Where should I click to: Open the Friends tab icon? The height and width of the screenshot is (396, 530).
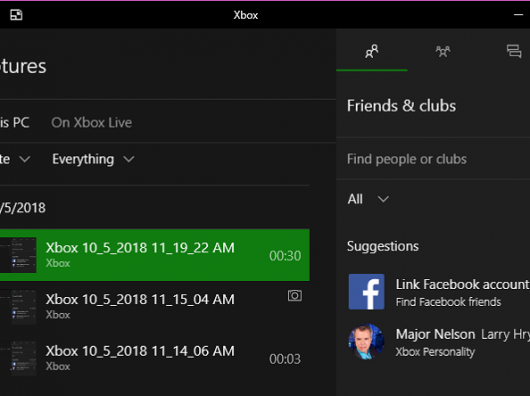[371, 51]
